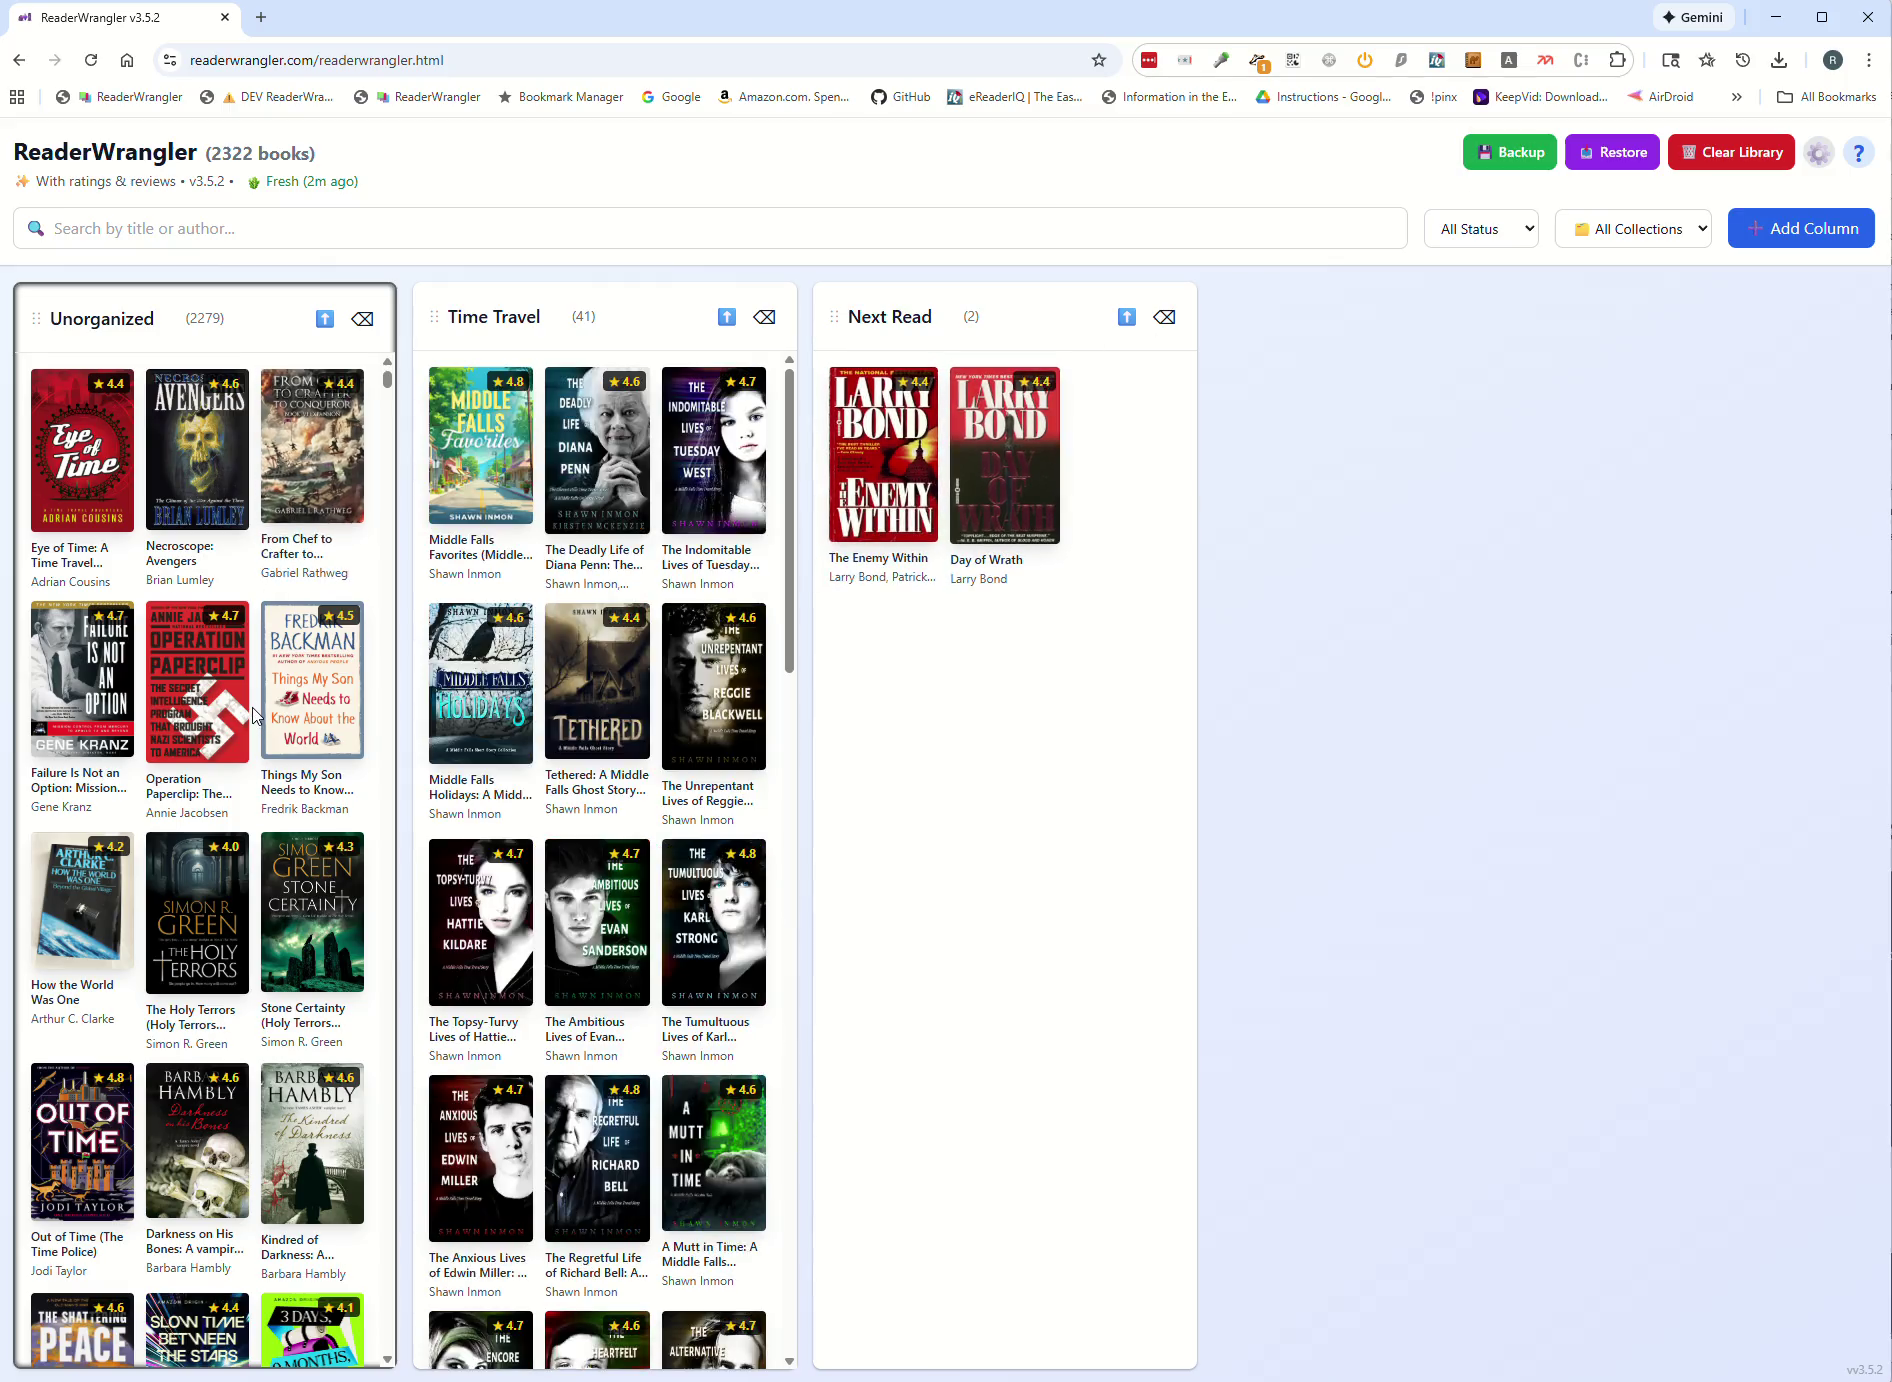The width and height of the screenshot is (1892, 1382).
Task: Open the Gemini icon in the title bar
Action: pos(1693,17)
